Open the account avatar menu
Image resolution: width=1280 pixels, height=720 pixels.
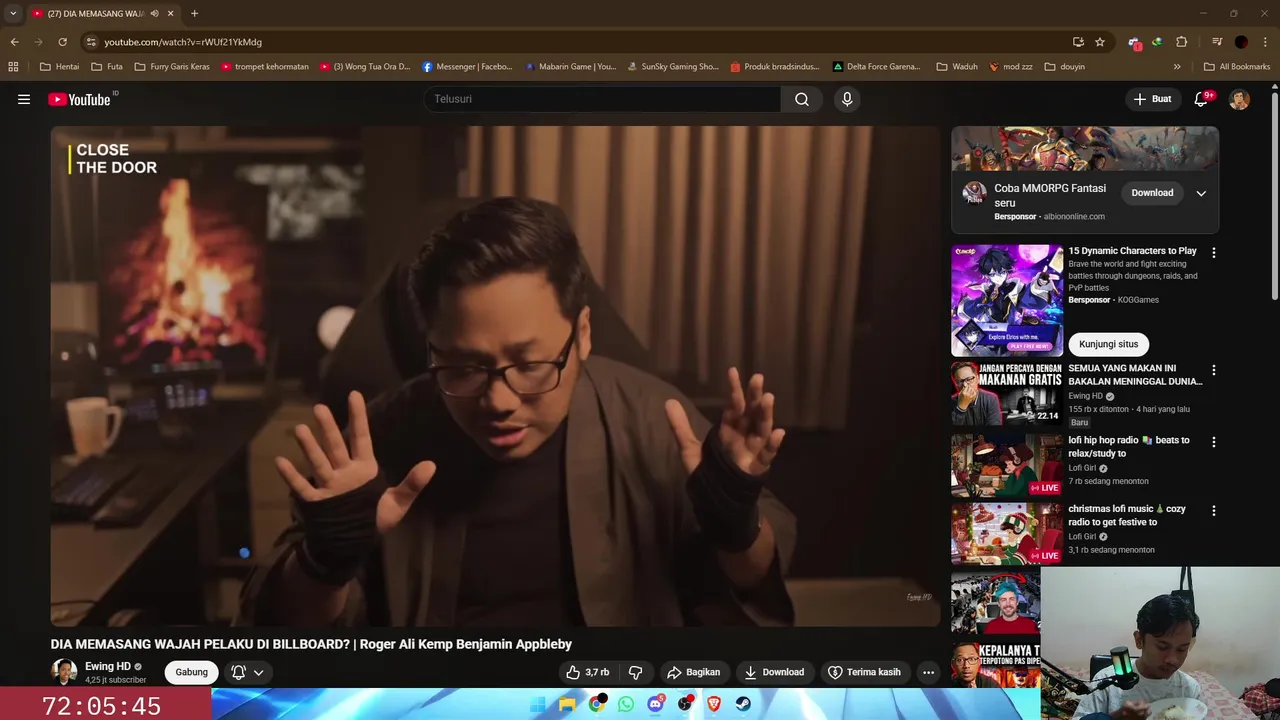1239,99
